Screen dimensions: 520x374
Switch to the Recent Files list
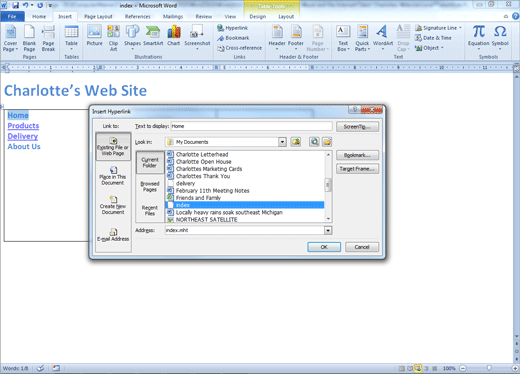(x=150, y=210)
